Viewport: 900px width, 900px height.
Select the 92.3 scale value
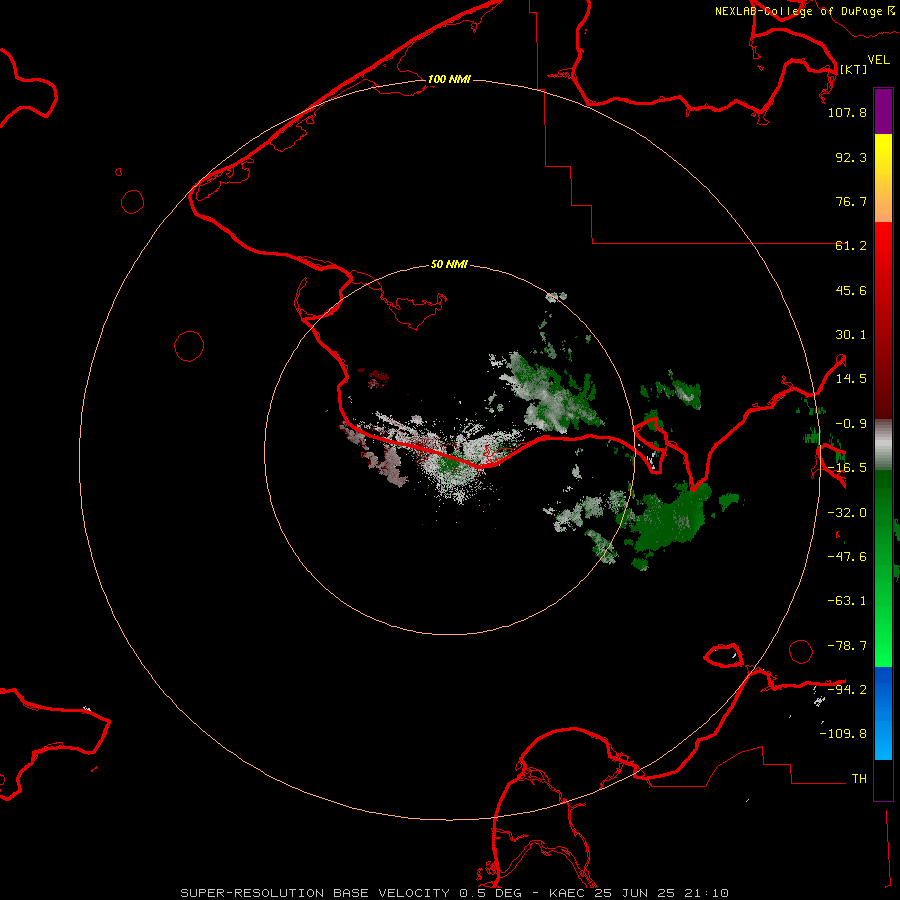(x=851, y=157)
